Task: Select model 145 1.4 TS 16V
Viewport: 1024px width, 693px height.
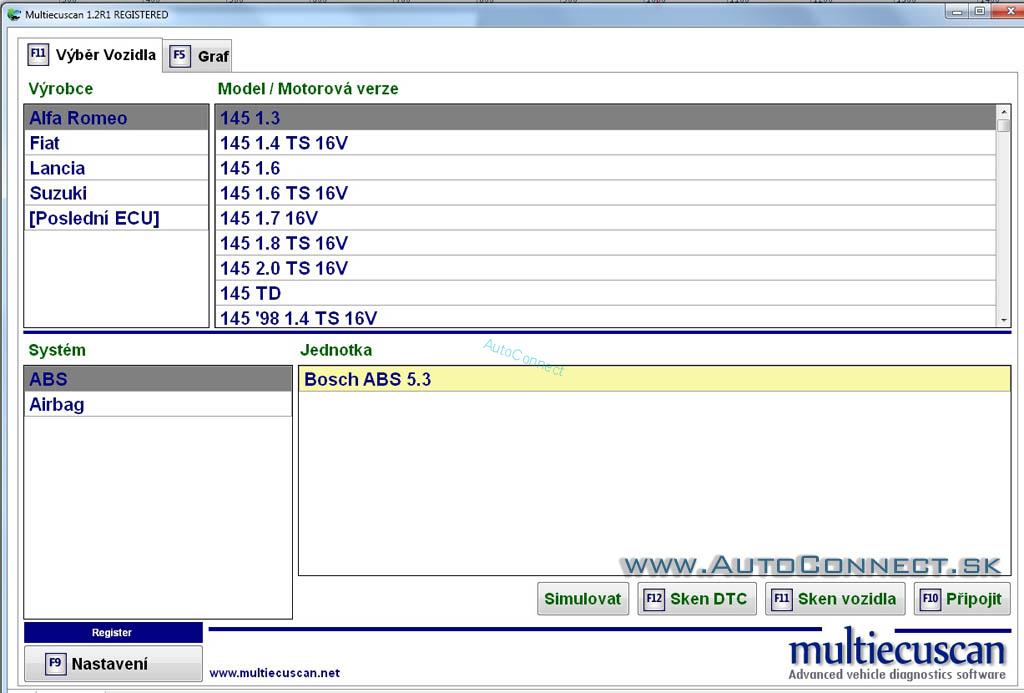Action: point(605,142)
